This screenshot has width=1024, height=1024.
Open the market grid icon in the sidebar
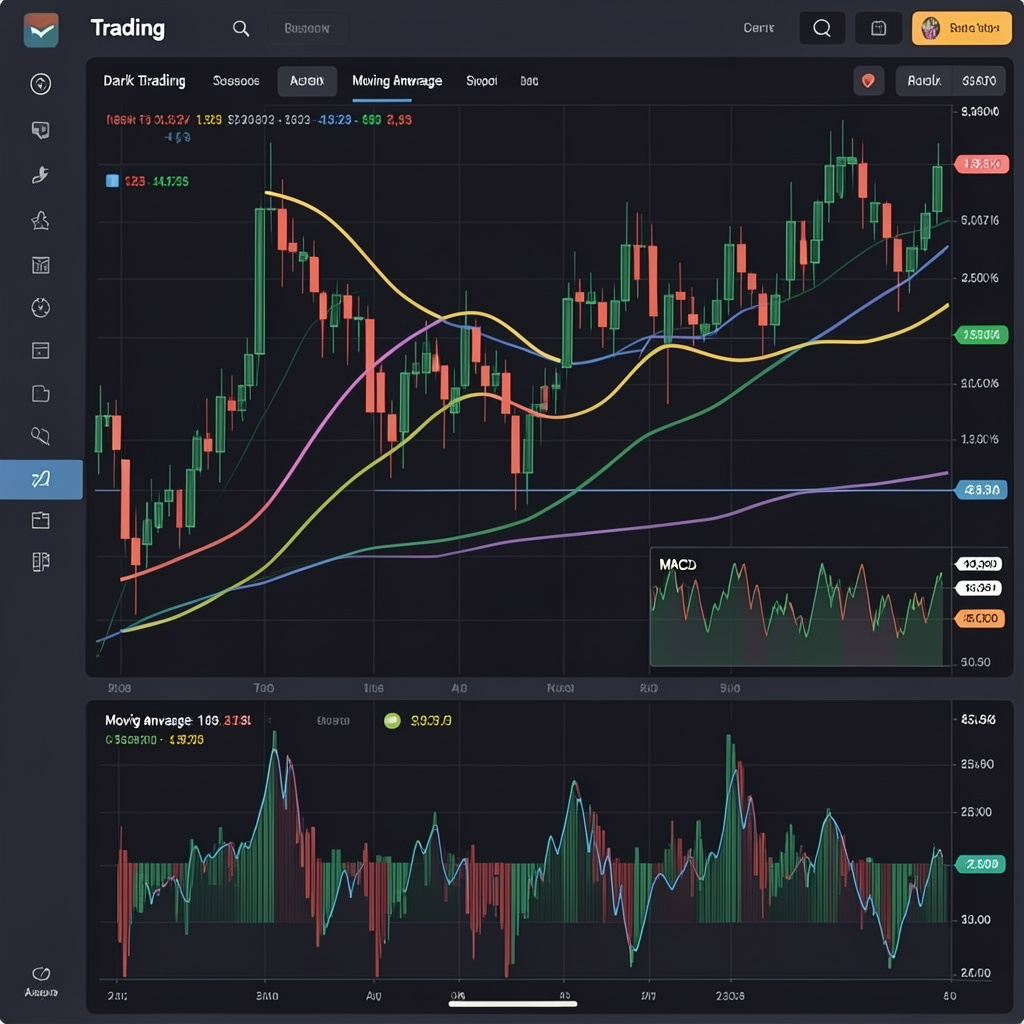click(40, 265)
